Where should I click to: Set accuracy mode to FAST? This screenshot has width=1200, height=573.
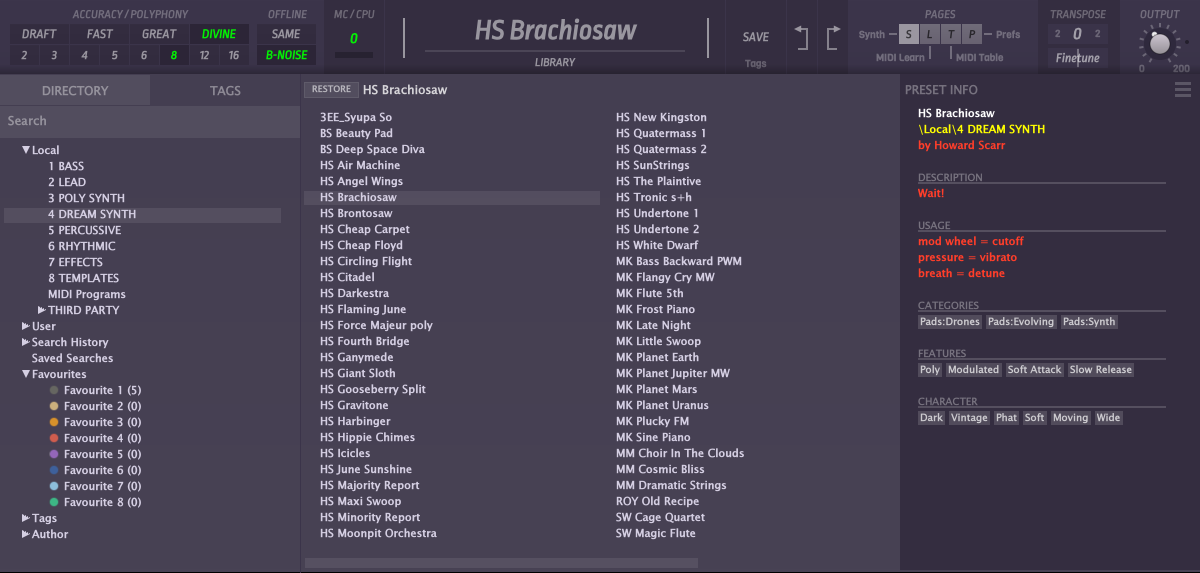(x=99, y=34)
